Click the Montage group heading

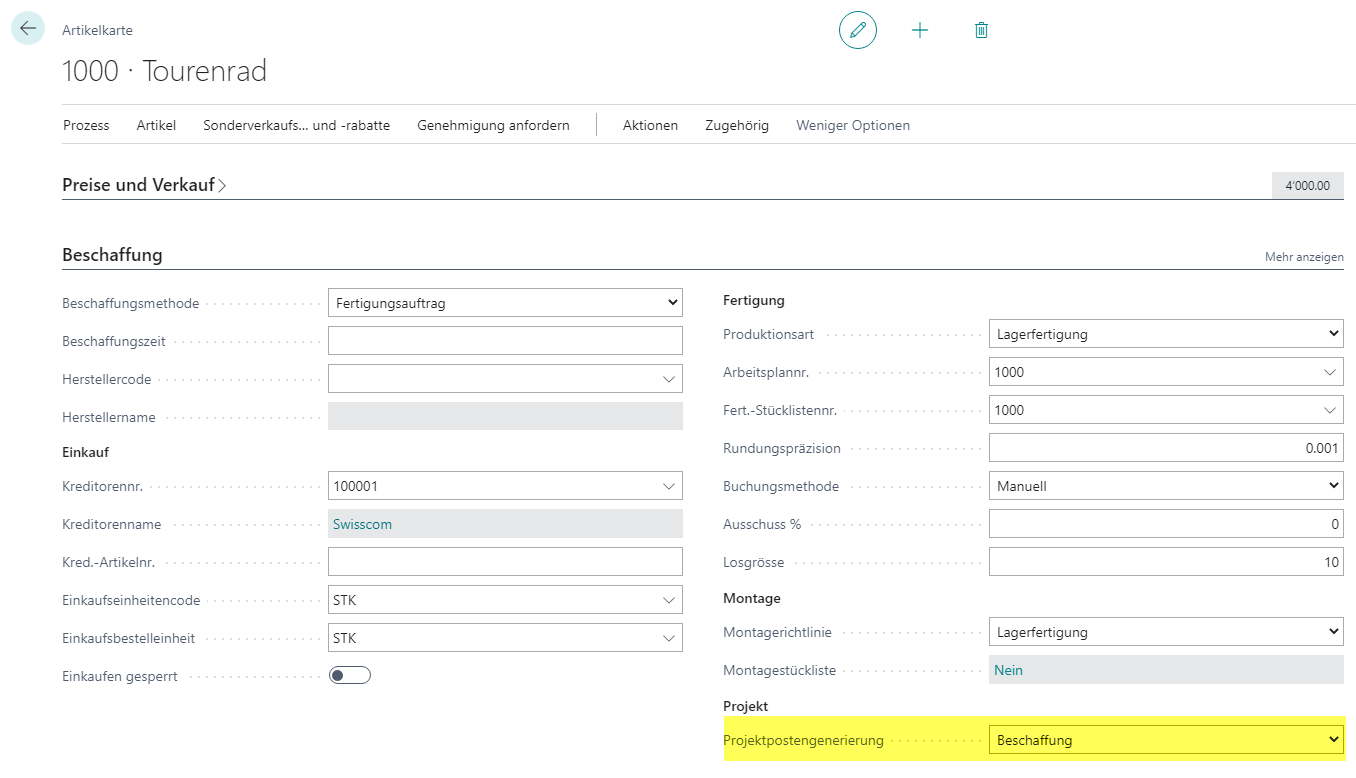[752, 598]
